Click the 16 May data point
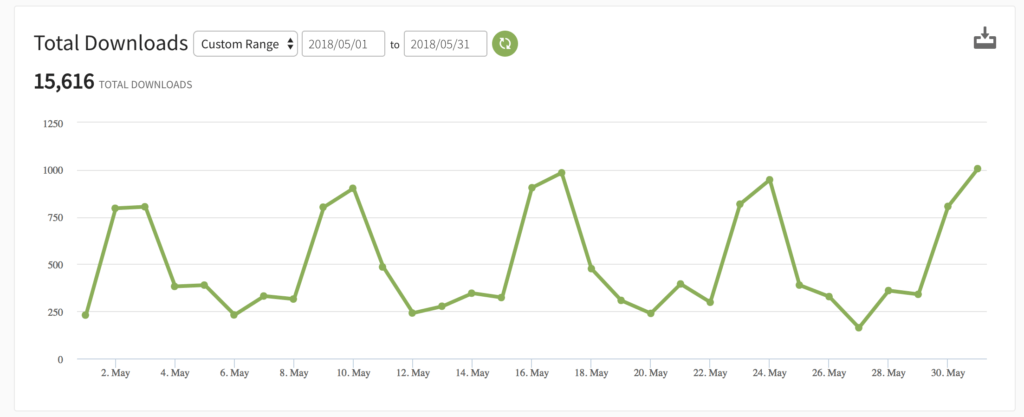This screenshot has height=417, width=1024. [532, 187]
